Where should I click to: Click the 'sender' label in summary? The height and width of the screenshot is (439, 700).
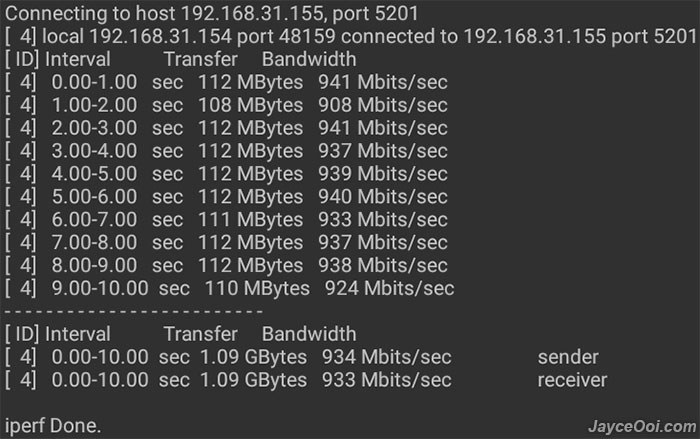[x=568, y=357]
